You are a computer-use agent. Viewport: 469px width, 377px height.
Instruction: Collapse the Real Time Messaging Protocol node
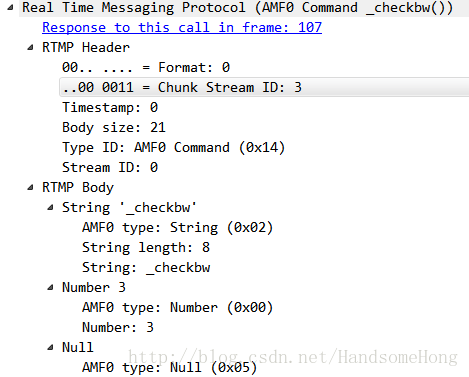(x=10, y=7)
